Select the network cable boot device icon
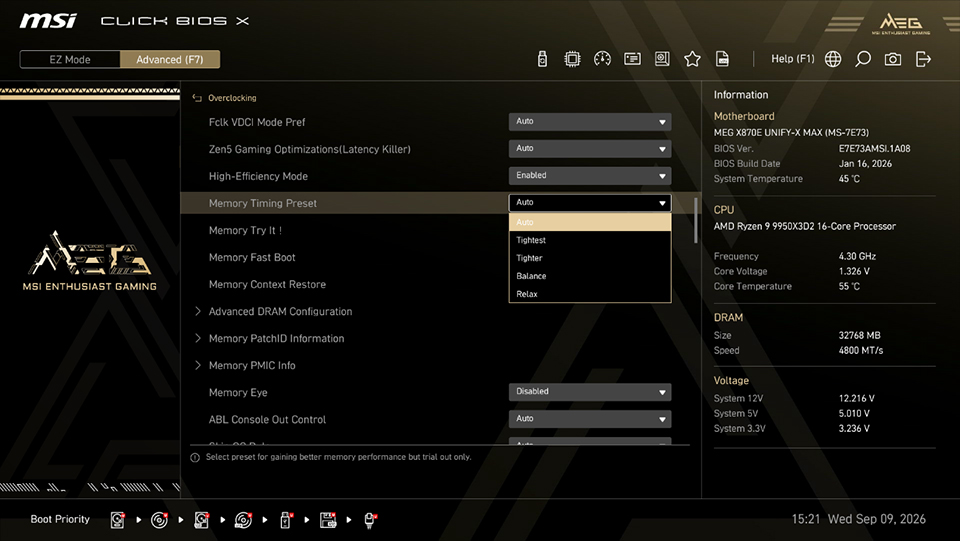960x541 pixels. pyautogui.click(x=370, y=520)
